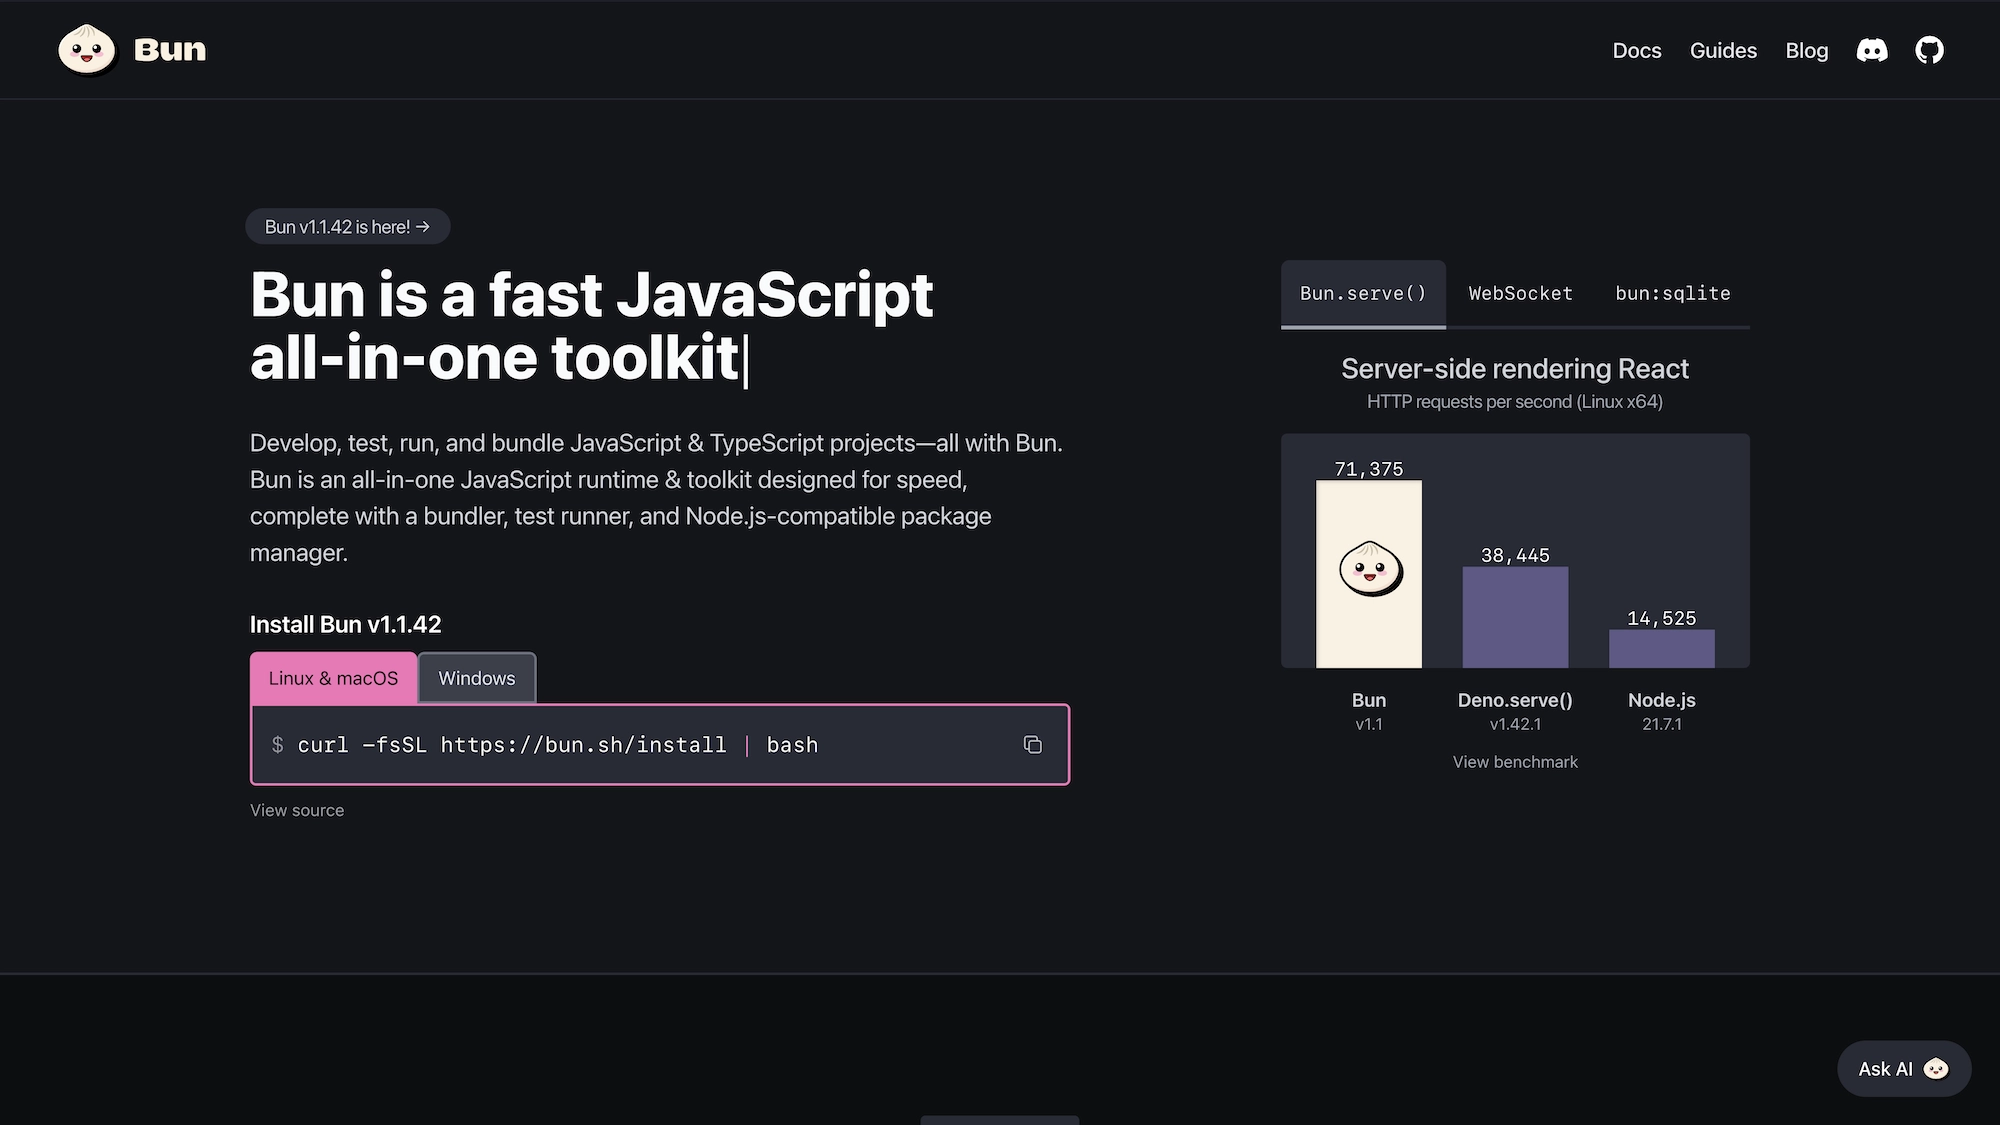Click the v1.42.1 version text
Screen dimensions: 2000x1125
1515,724
